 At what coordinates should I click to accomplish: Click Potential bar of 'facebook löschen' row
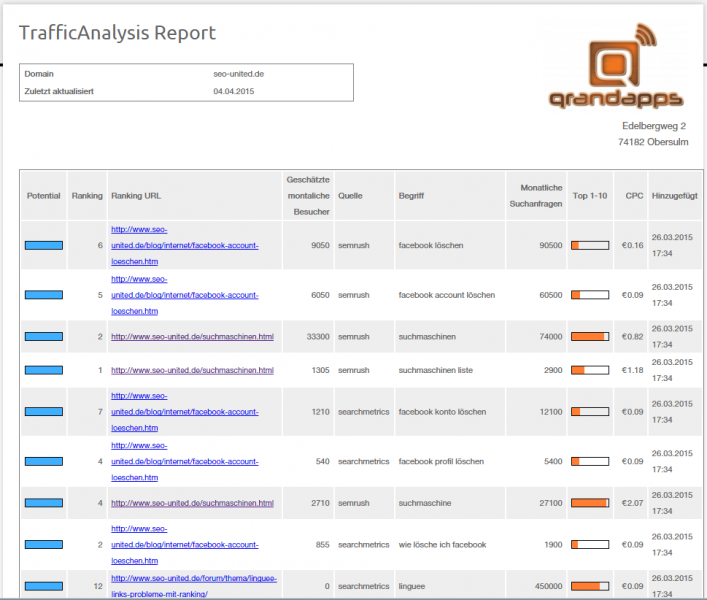44,245
